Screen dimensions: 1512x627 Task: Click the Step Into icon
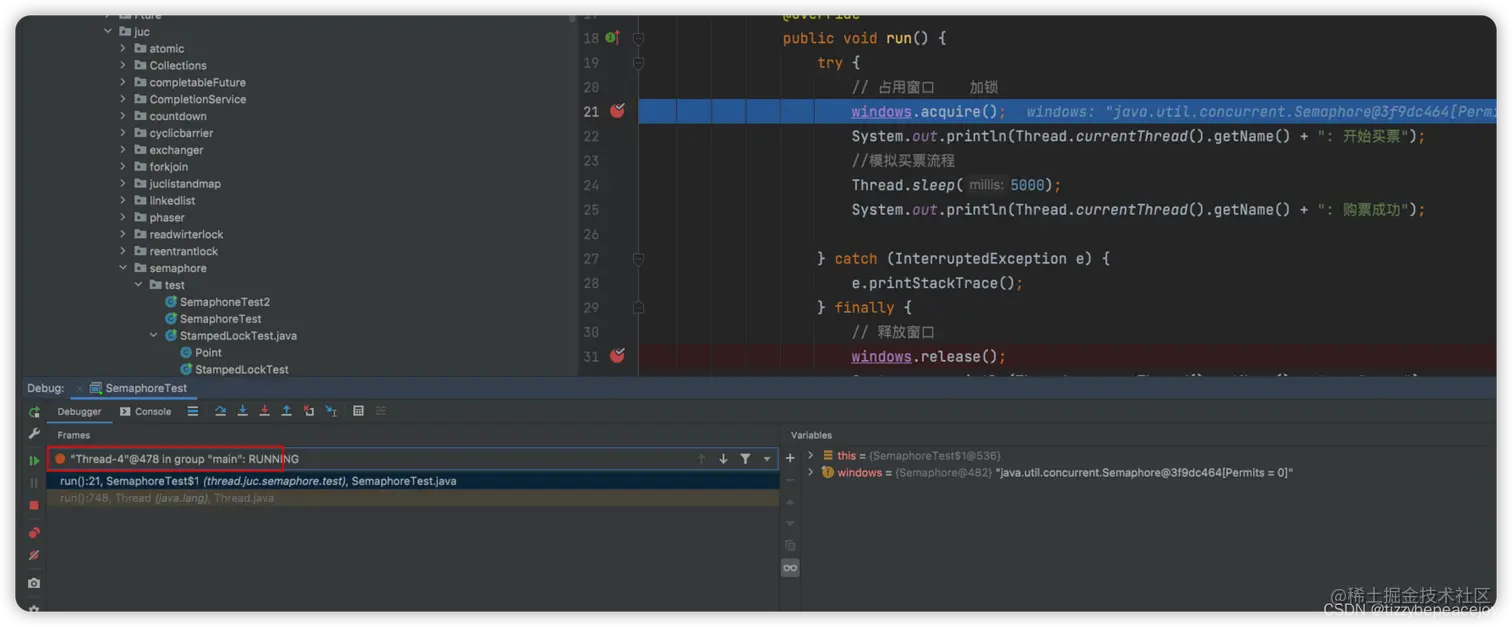242,411
